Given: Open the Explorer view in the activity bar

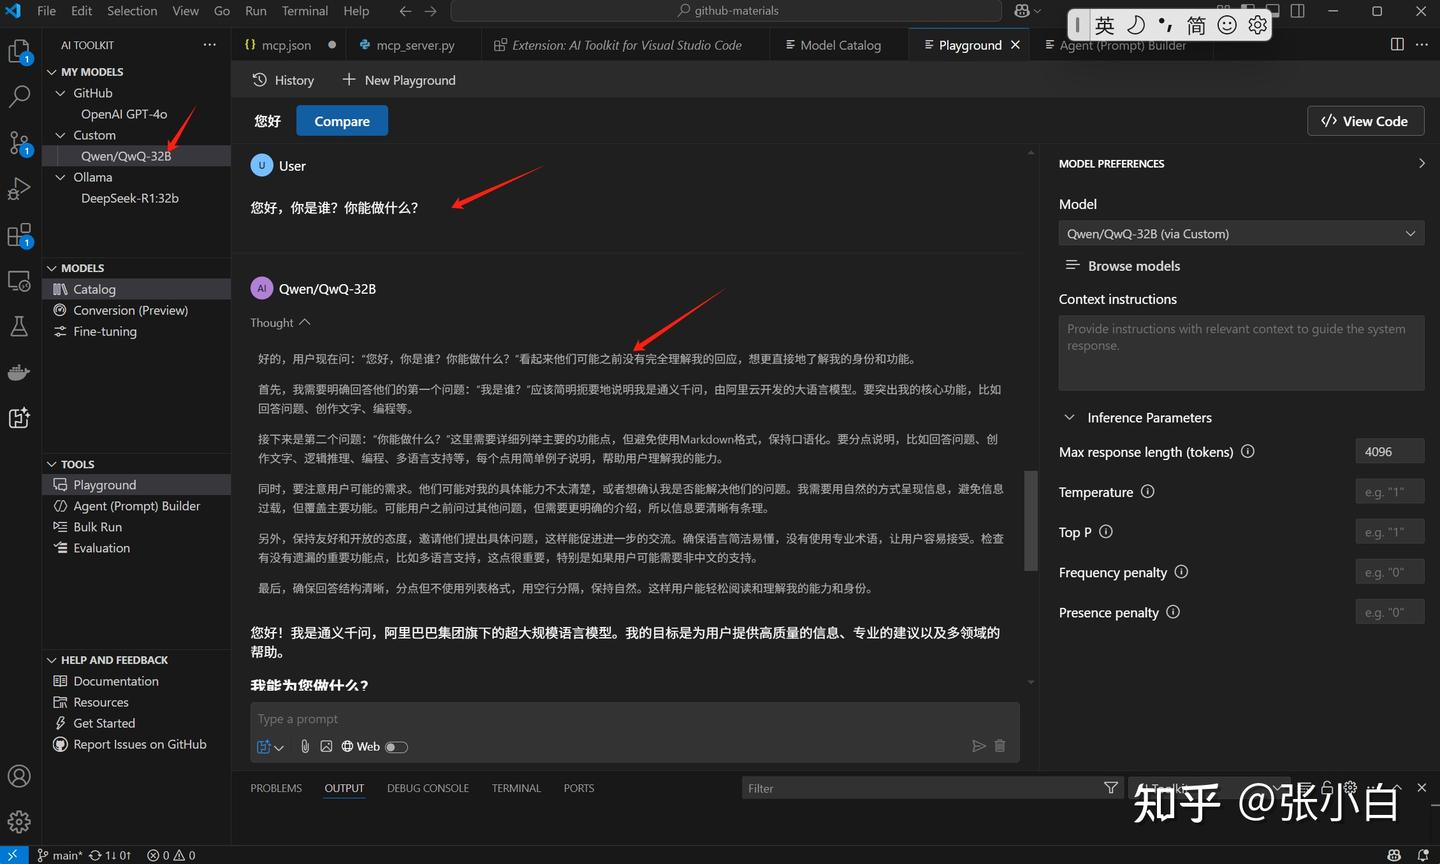Looking at the screenshot, I should [x=19, y=51].
